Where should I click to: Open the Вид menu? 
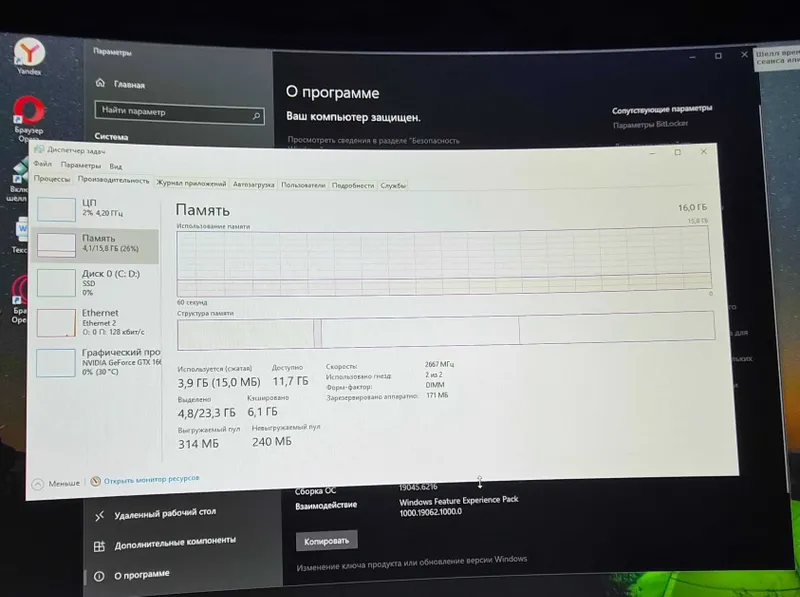coord(115,166)
